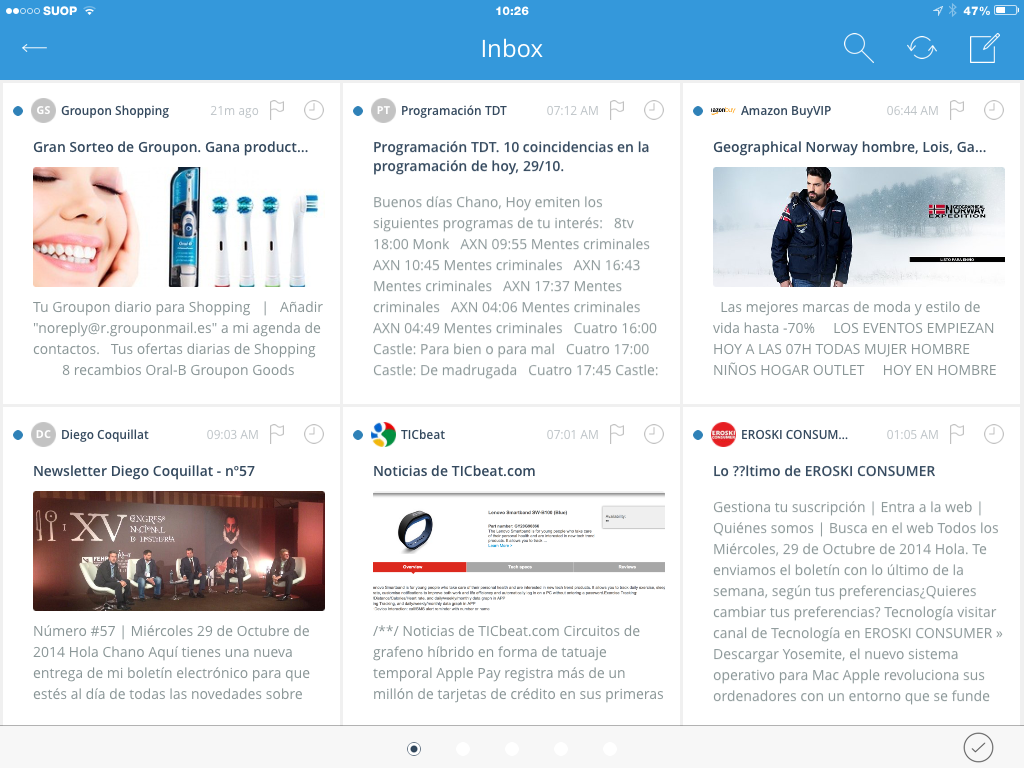
Task: Compose a new email
Action: (984, 48)
